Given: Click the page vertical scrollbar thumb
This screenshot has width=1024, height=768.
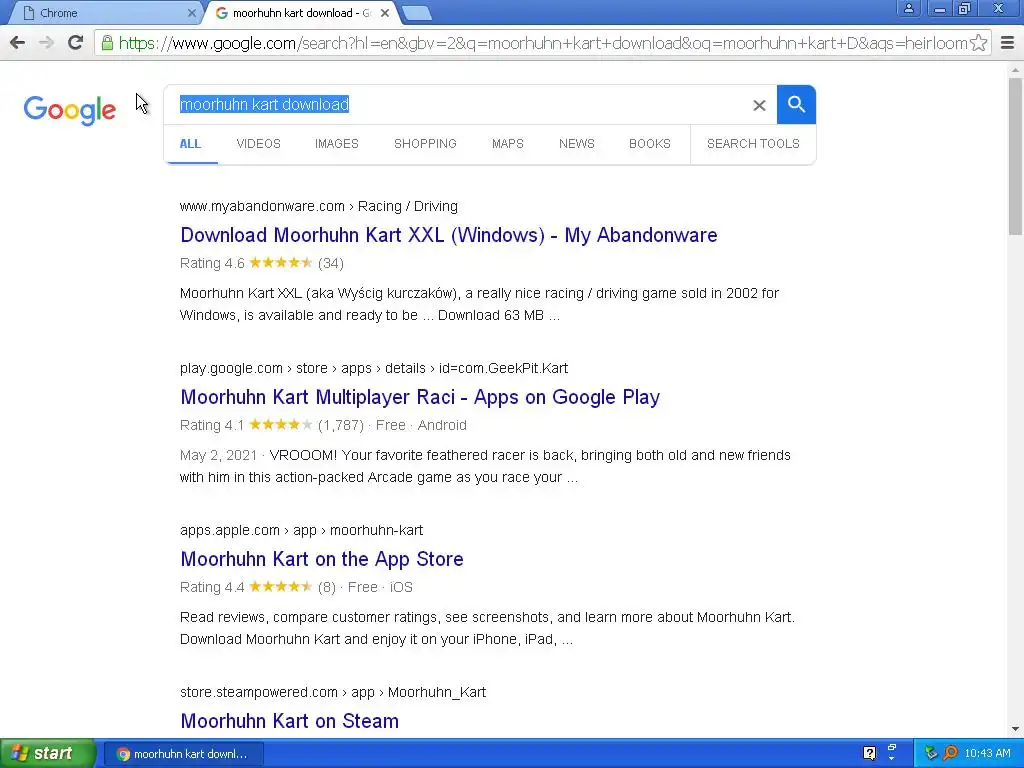Looking at the screenshot, I should pos(1015,157).
